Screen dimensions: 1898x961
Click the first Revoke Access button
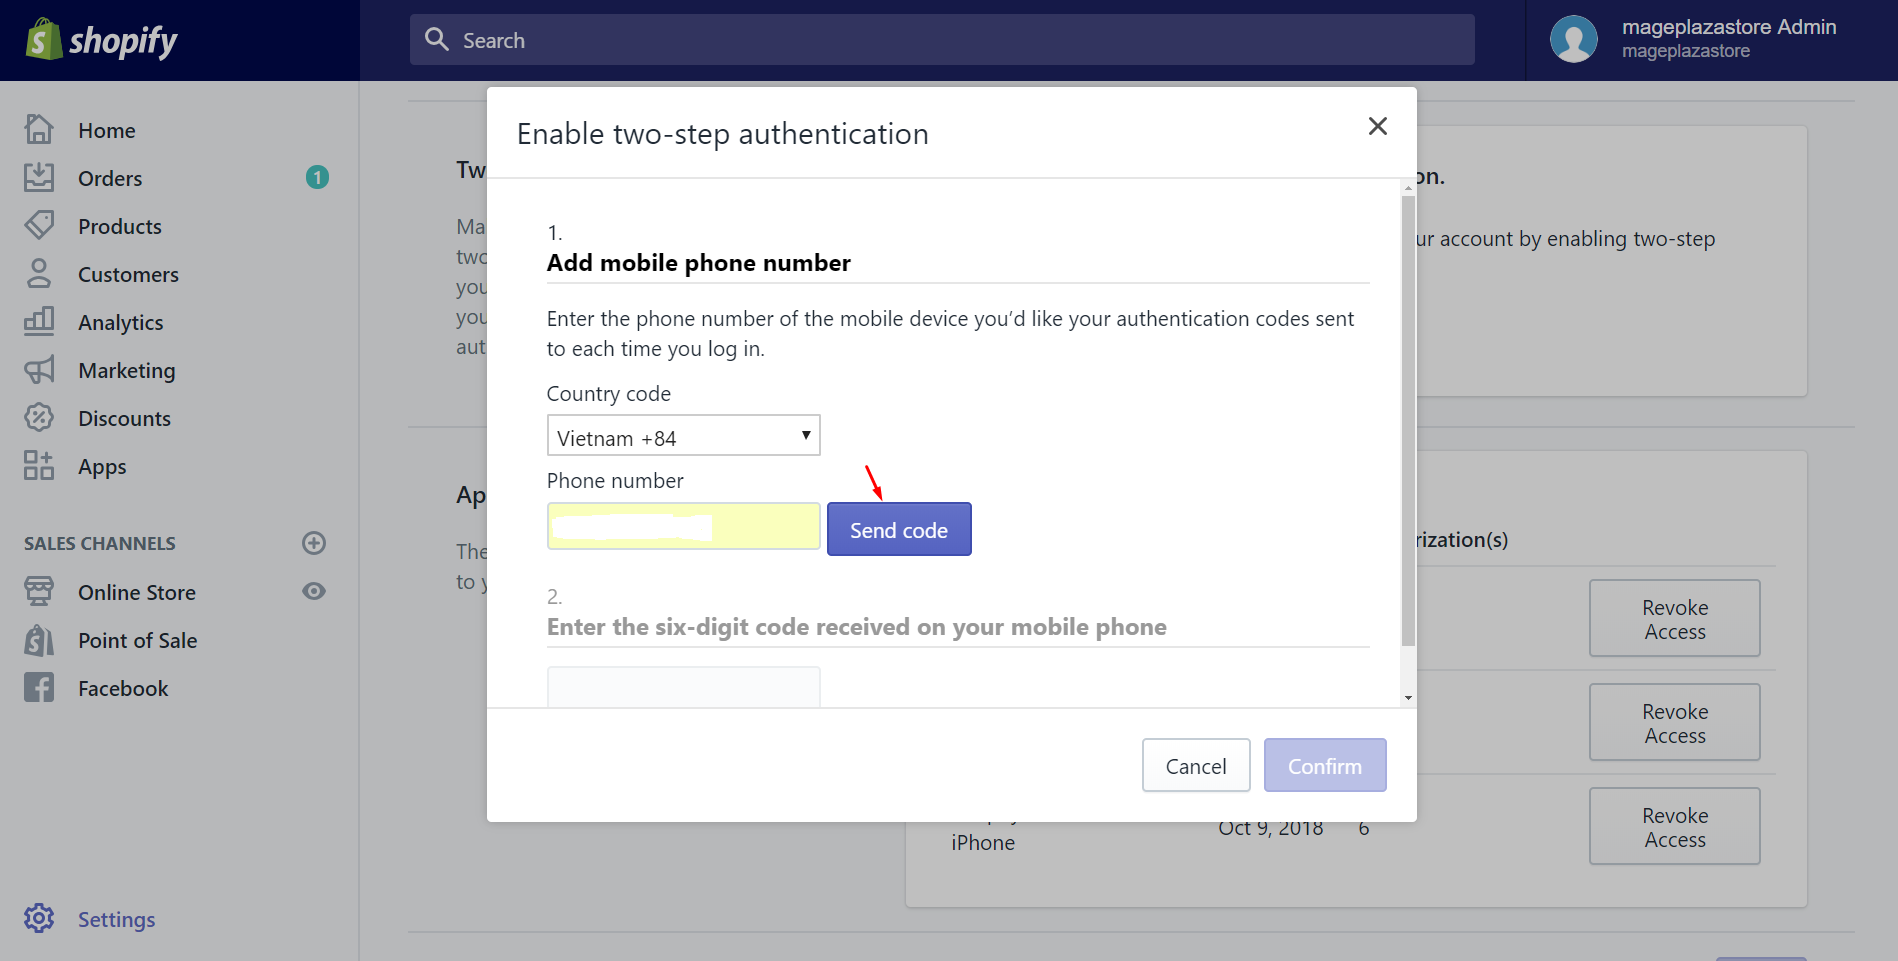[x=1675, y=618]
